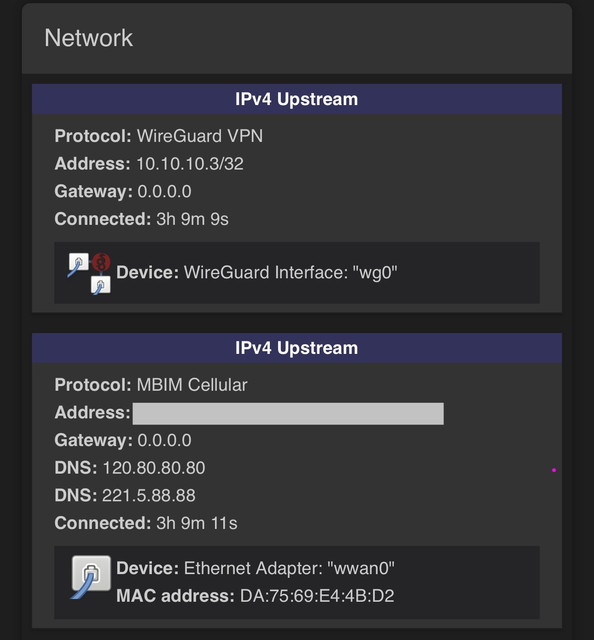Click the WireGuard tunnel interface icon
Screen dimensions: 594x640
89,273
